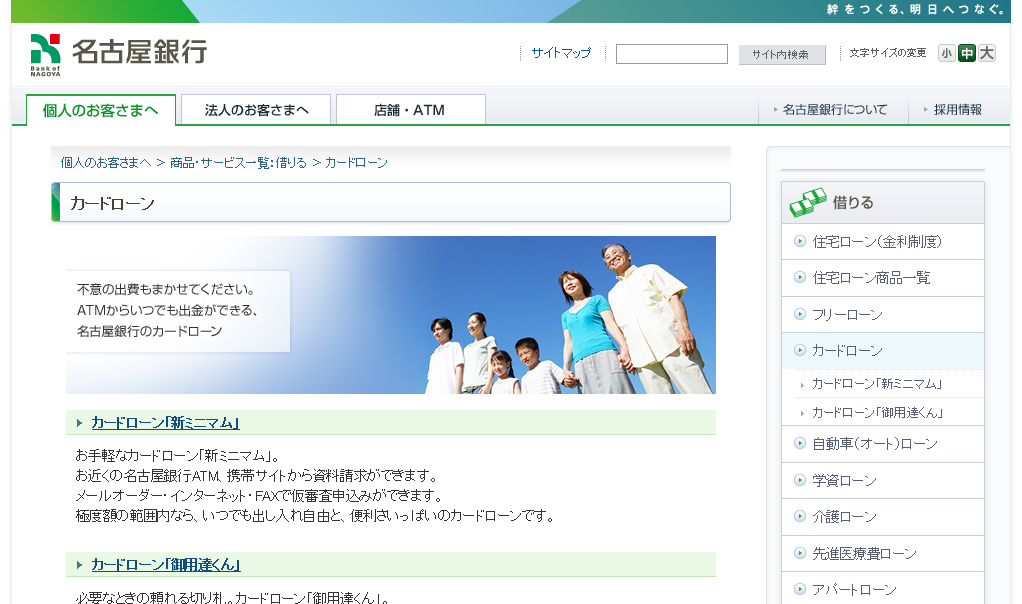1022x604 pixels.
Task: Click the text お手軽なカードローン「新ミニマム」。
Action: click(x=178, y=455)
